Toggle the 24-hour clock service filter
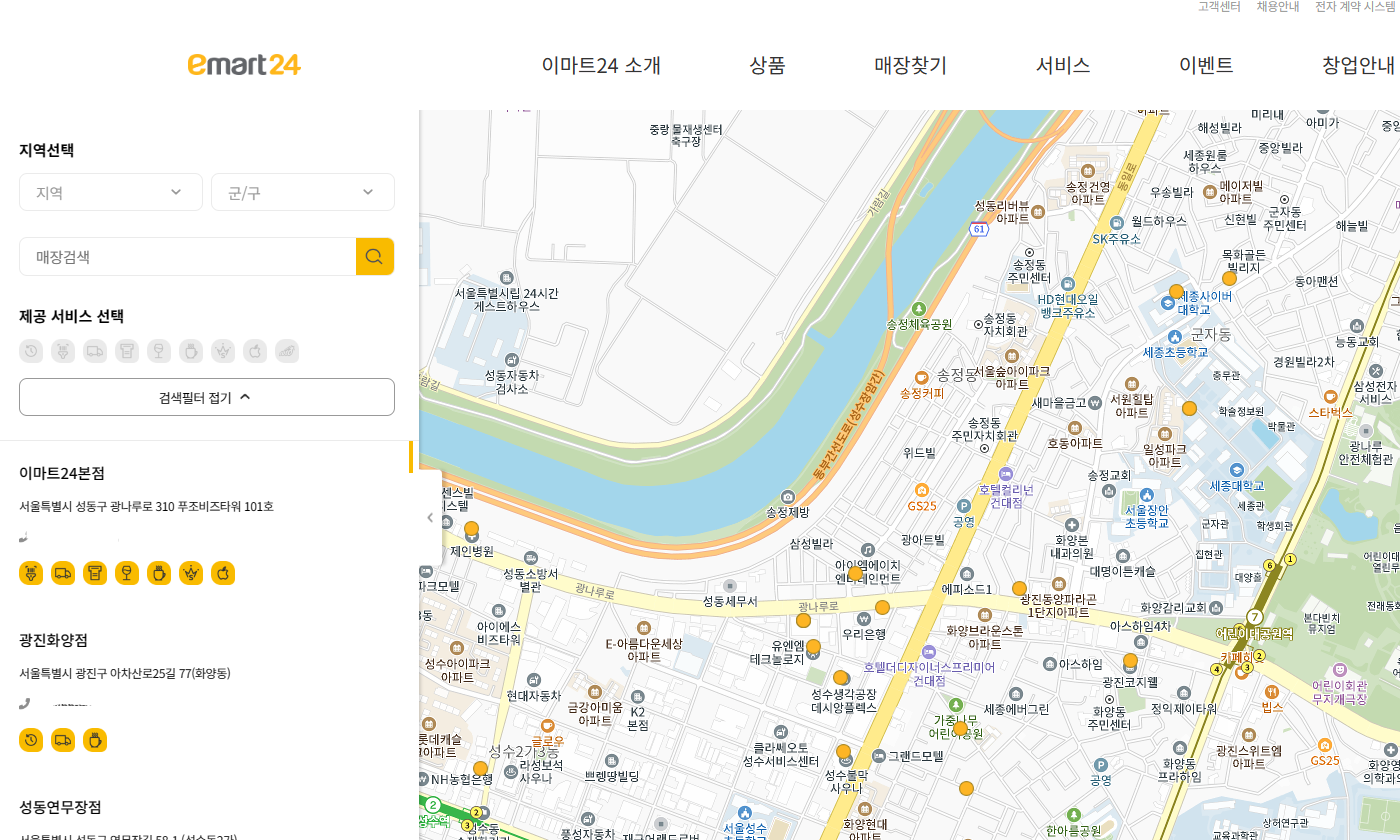This screenshot has height=840, width=1400. [31, 351]
